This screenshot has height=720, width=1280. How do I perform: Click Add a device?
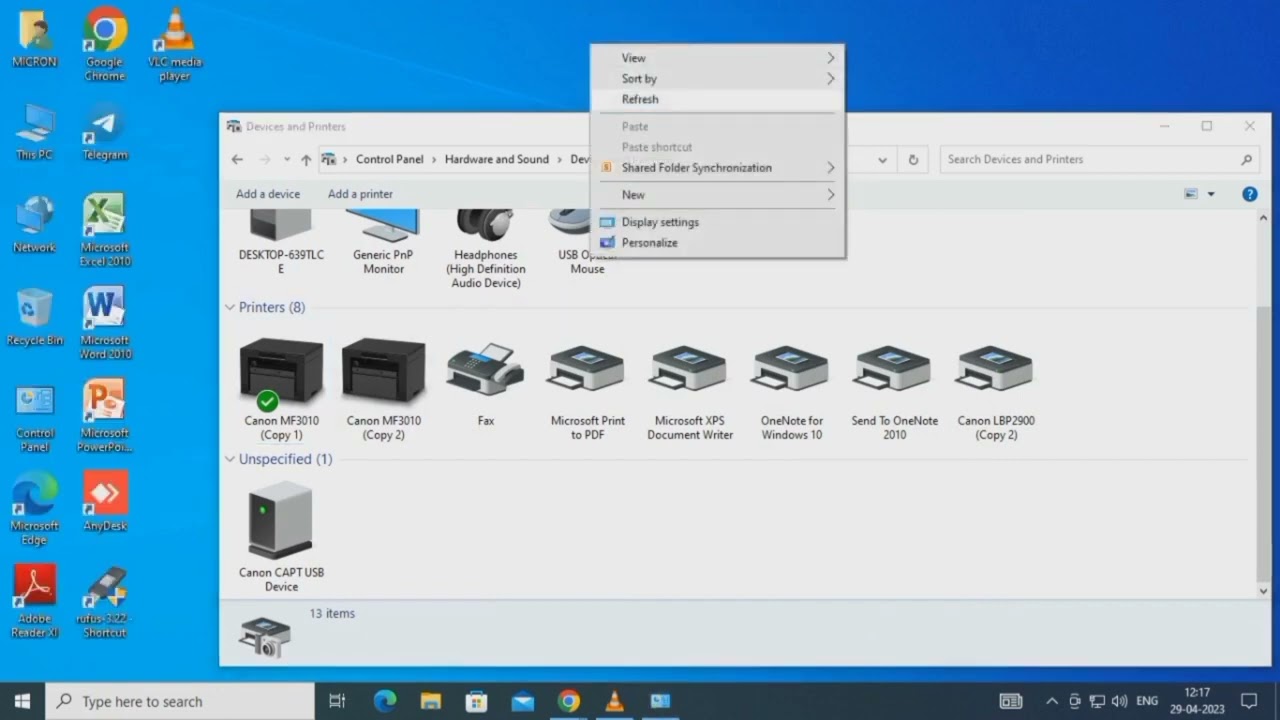268,194
